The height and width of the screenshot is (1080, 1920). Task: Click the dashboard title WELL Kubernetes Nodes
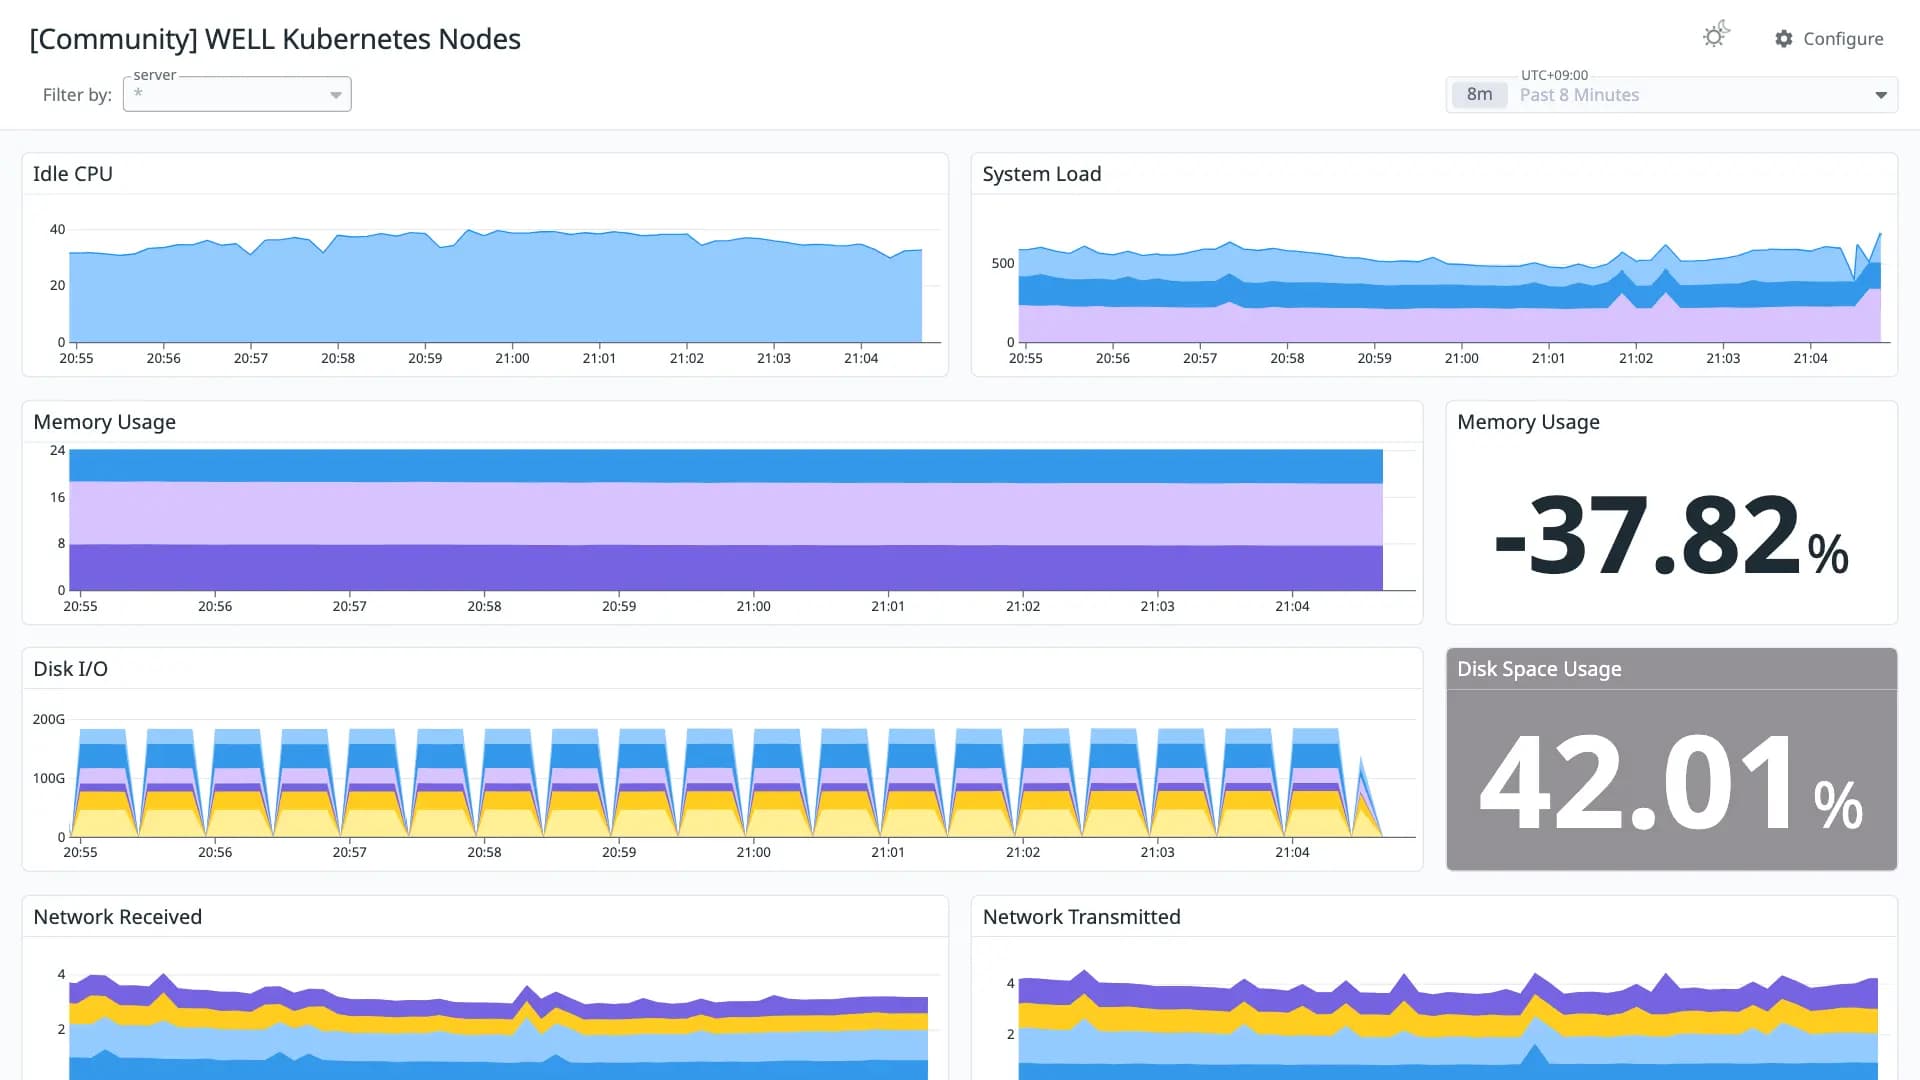point(275,39)
